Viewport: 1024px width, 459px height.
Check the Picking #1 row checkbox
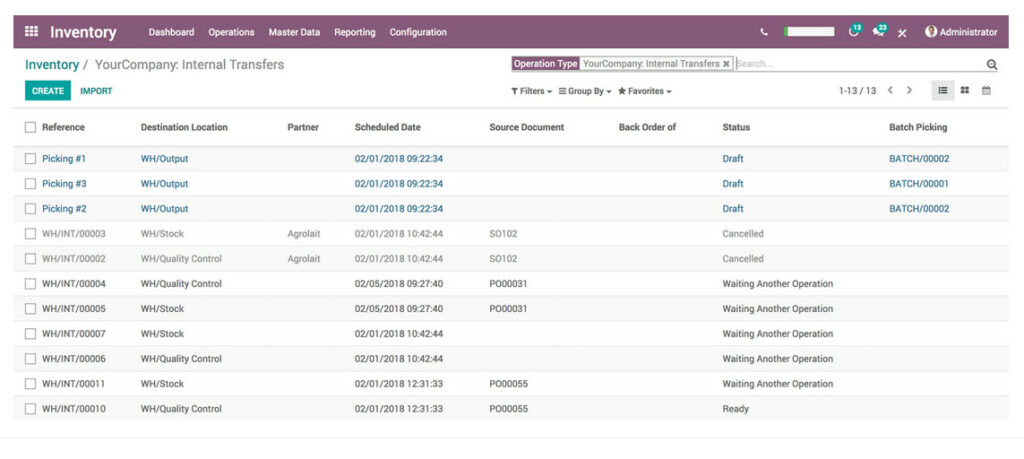(30, 159)
